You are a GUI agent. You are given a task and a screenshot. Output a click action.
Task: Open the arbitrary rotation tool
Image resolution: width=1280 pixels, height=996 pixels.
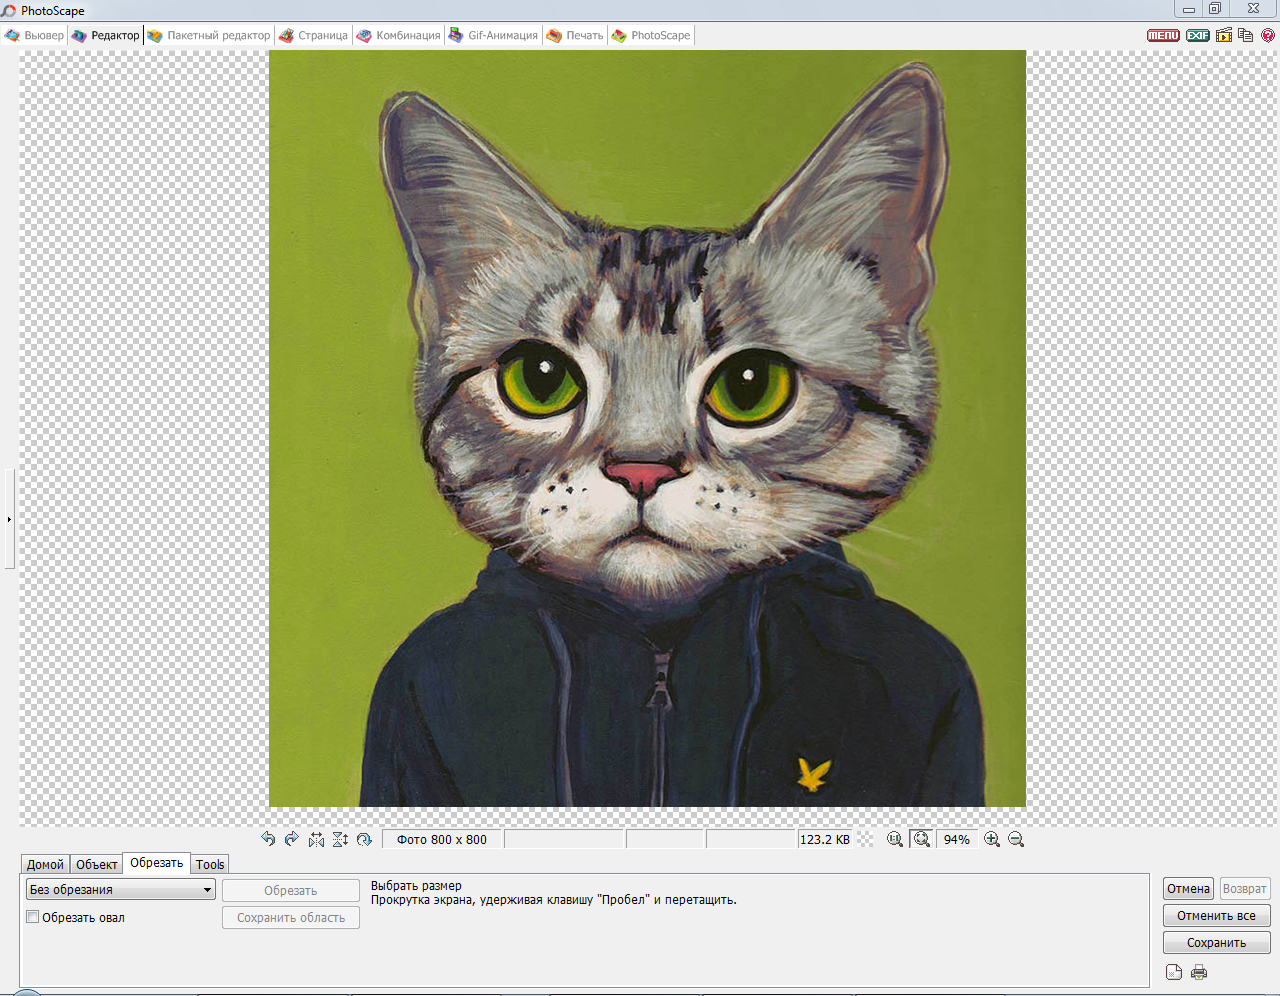coord(364,839)
